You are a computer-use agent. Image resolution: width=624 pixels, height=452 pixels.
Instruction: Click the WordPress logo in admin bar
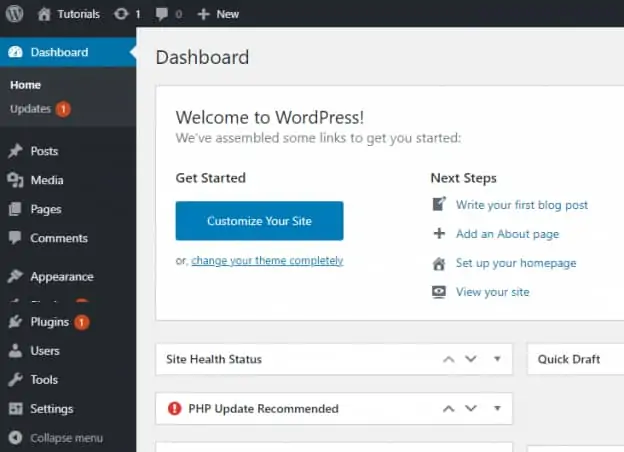(15, 14)
